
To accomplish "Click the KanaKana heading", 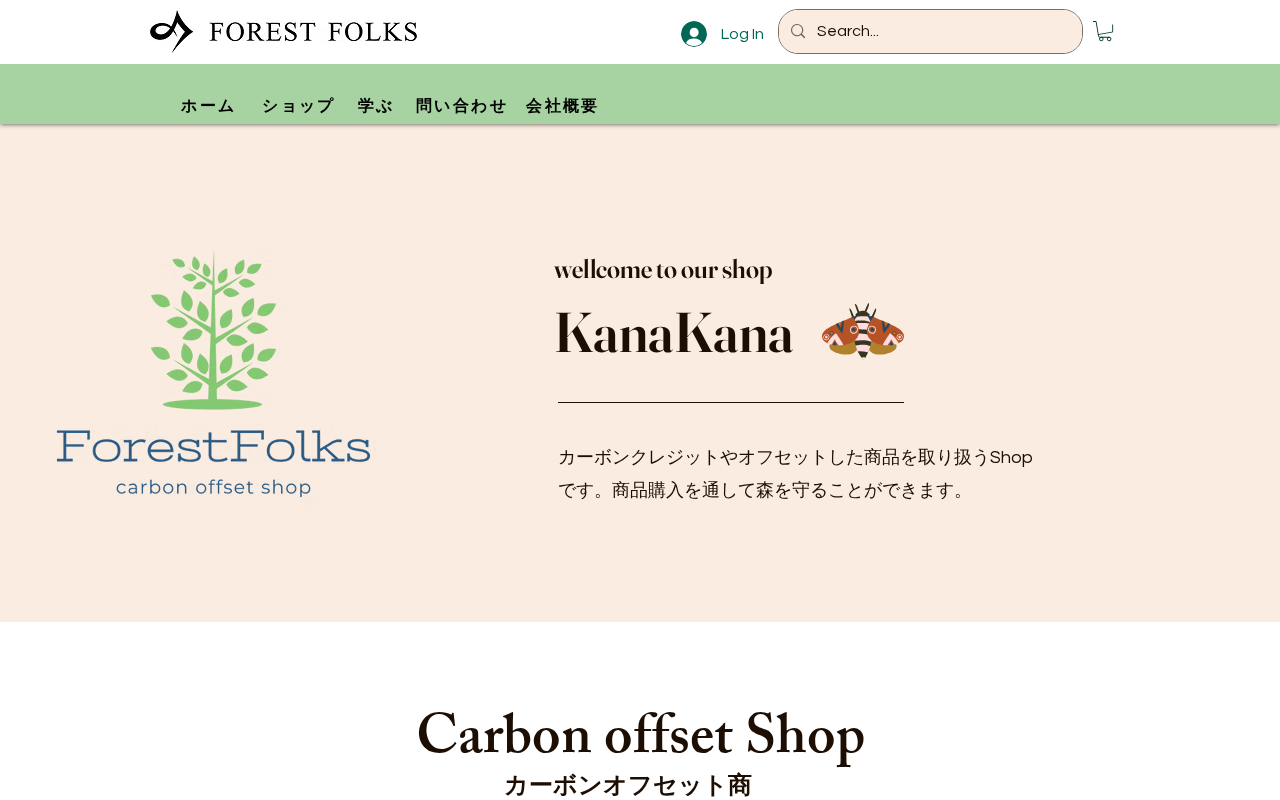I will tap(674, 334).
